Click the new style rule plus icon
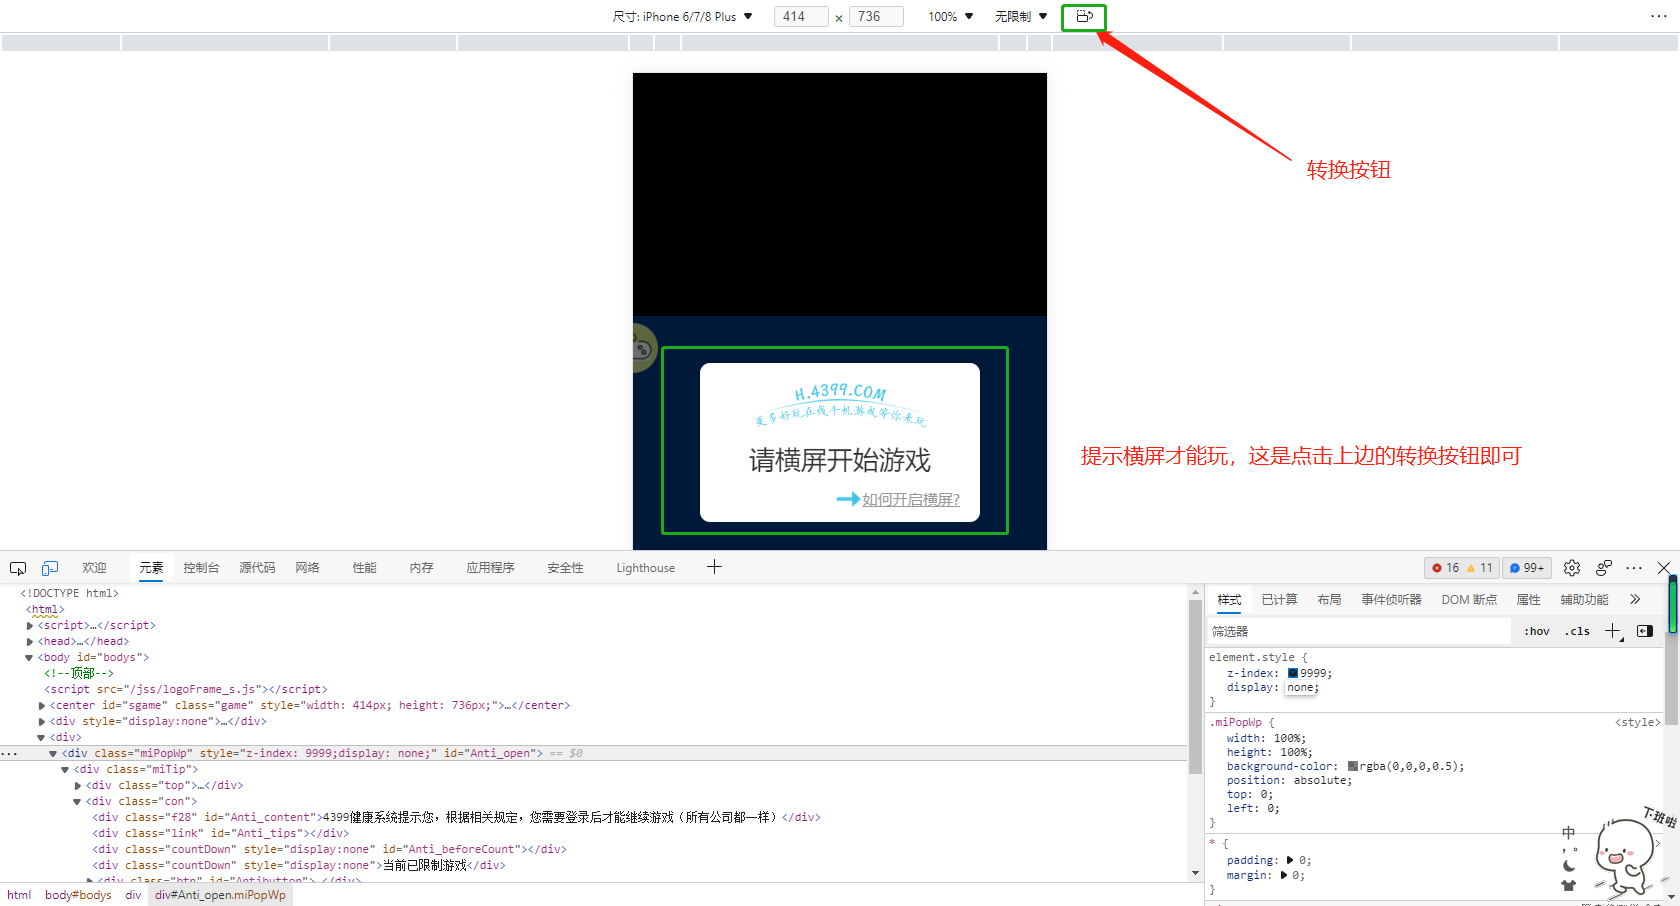The height and width of the screenshot is (906, 1680). (1612, 631)
